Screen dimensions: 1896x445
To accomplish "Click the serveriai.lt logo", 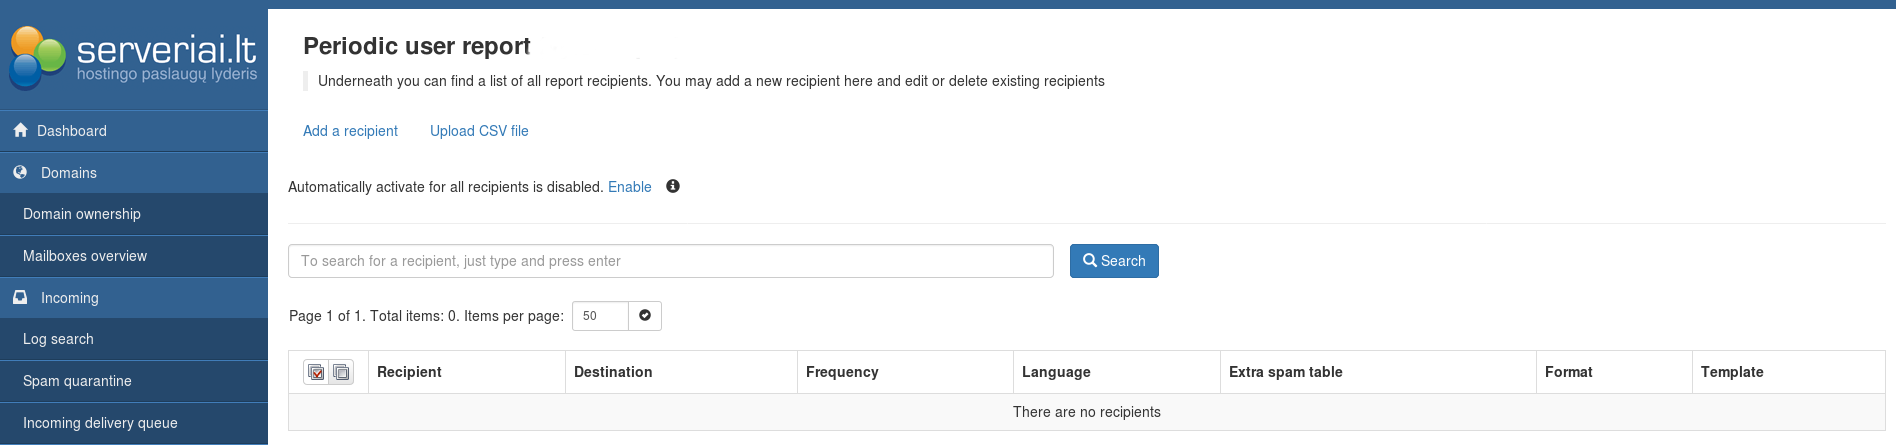I will click(x=133, y=57).
